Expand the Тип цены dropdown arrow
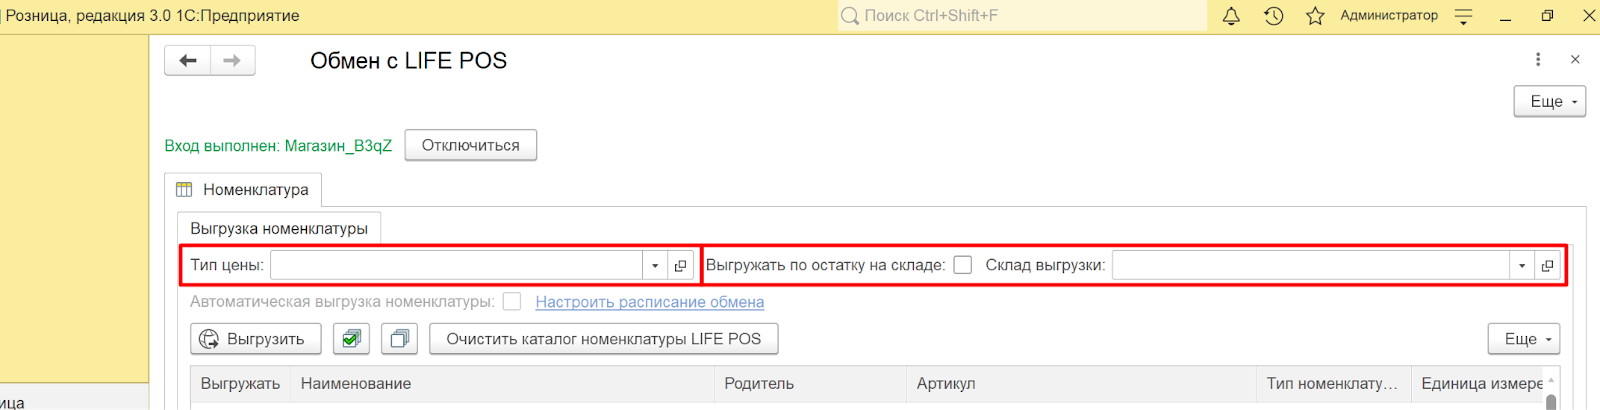 (x=655, y=265)
